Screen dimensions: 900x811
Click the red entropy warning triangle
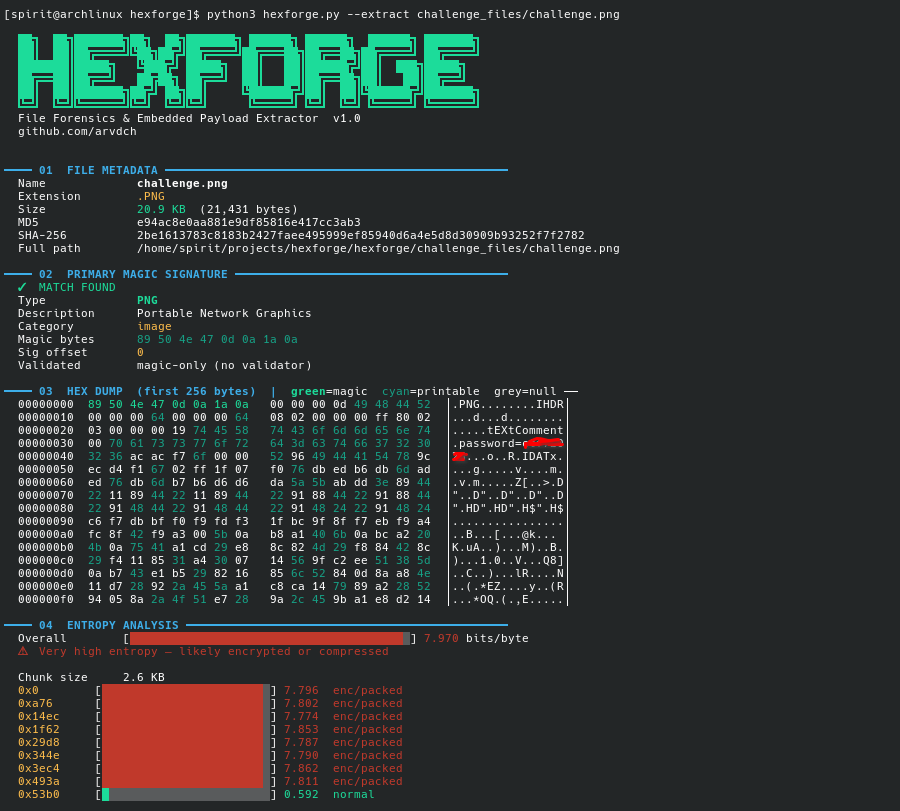pyautogui.click(x=23, y=651)
